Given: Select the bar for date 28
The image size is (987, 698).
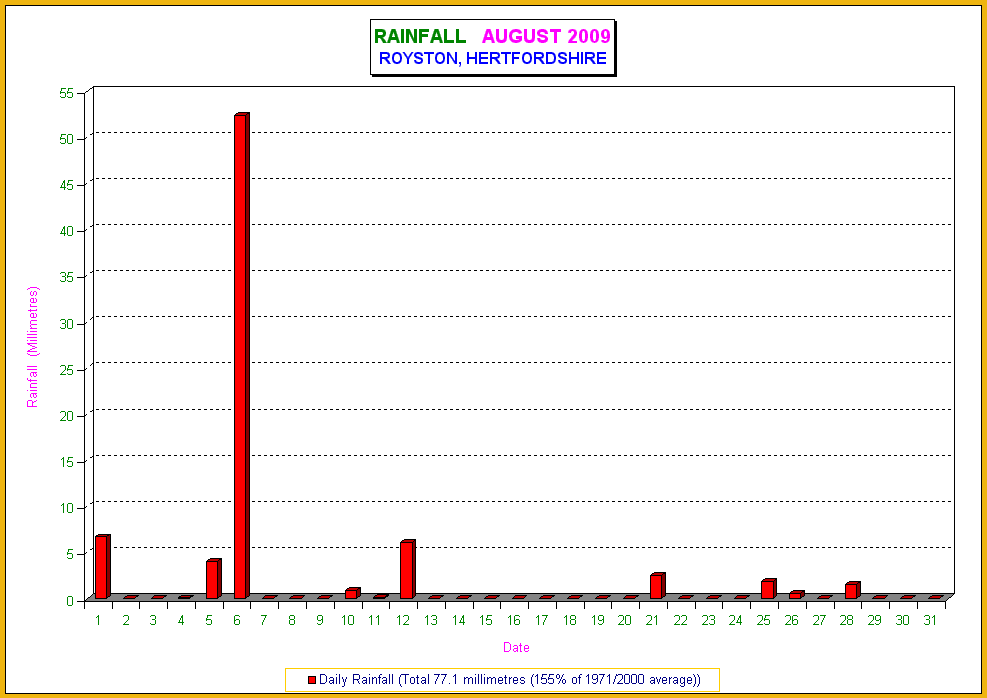Looking at the screenshot, I should [x=852, y=590].
